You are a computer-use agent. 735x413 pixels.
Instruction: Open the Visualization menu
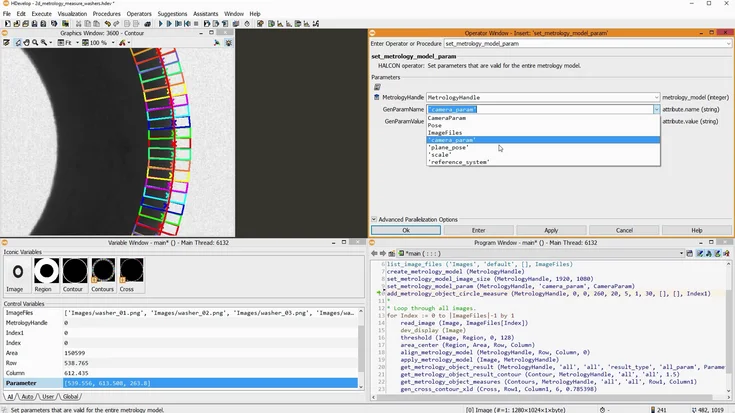[71, 14]
